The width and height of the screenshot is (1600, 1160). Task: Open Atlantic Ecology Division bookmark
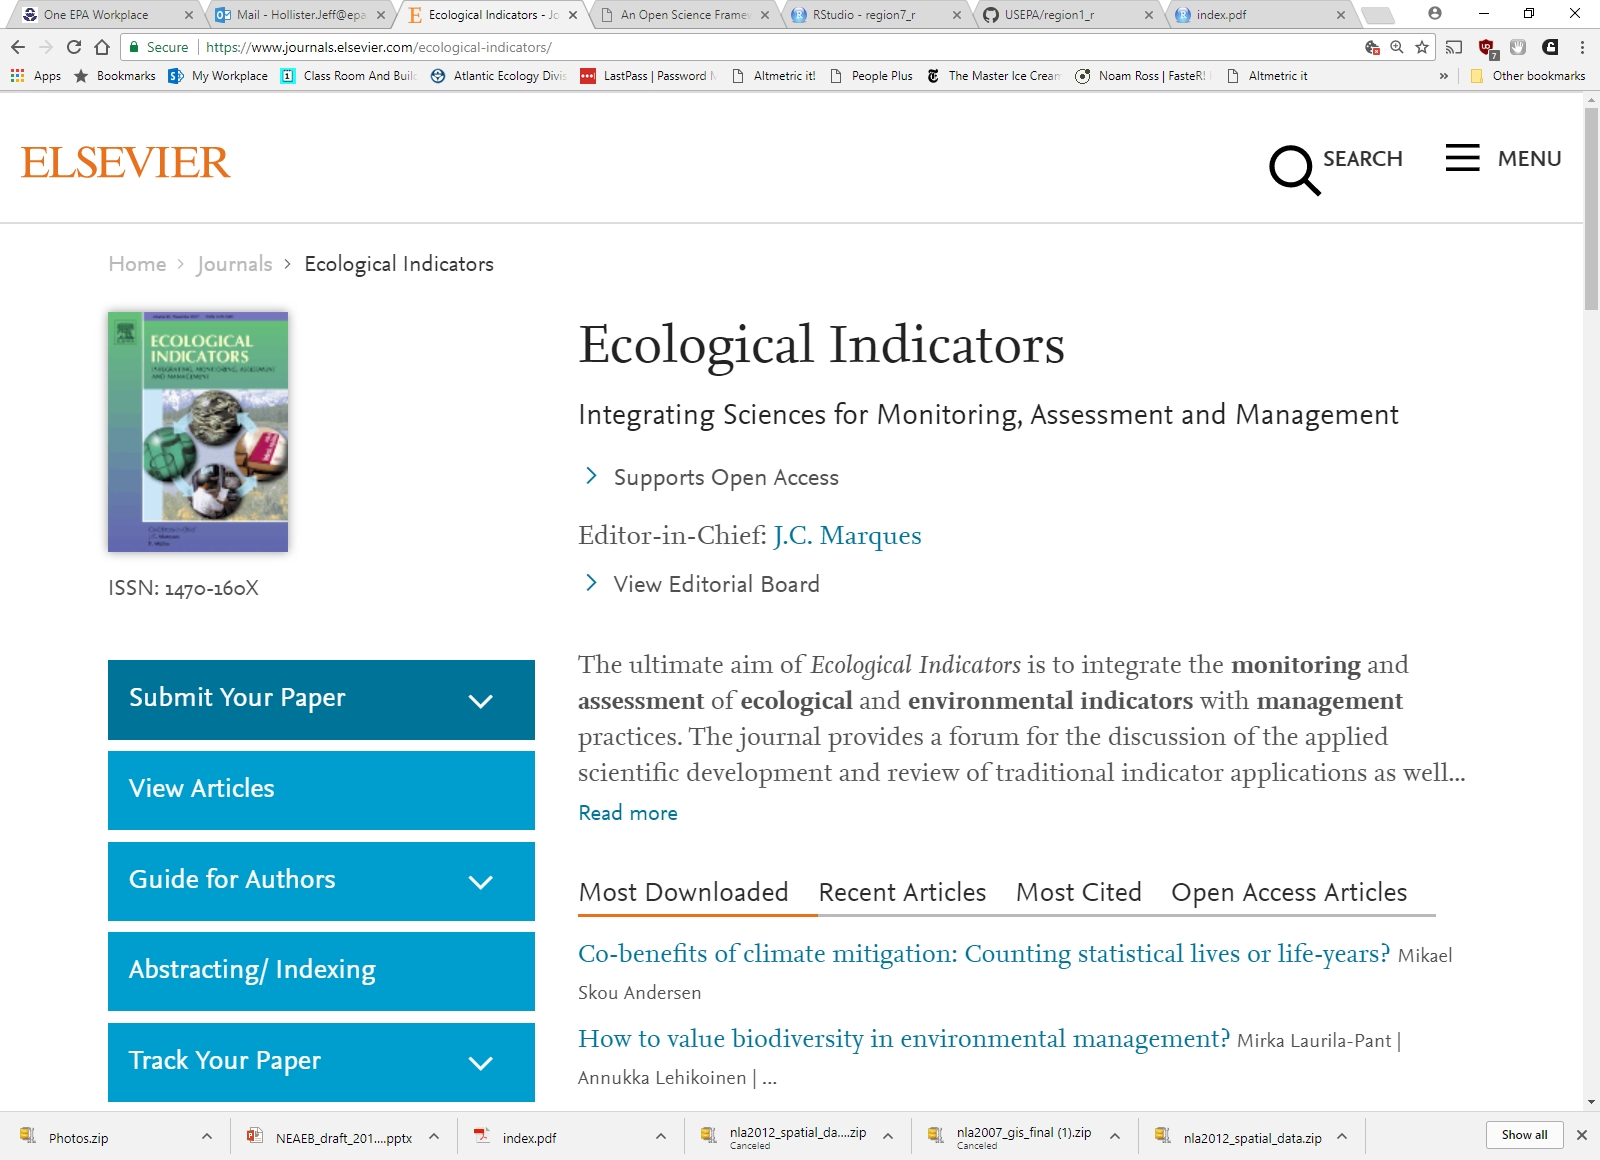(x=499, y=76)
